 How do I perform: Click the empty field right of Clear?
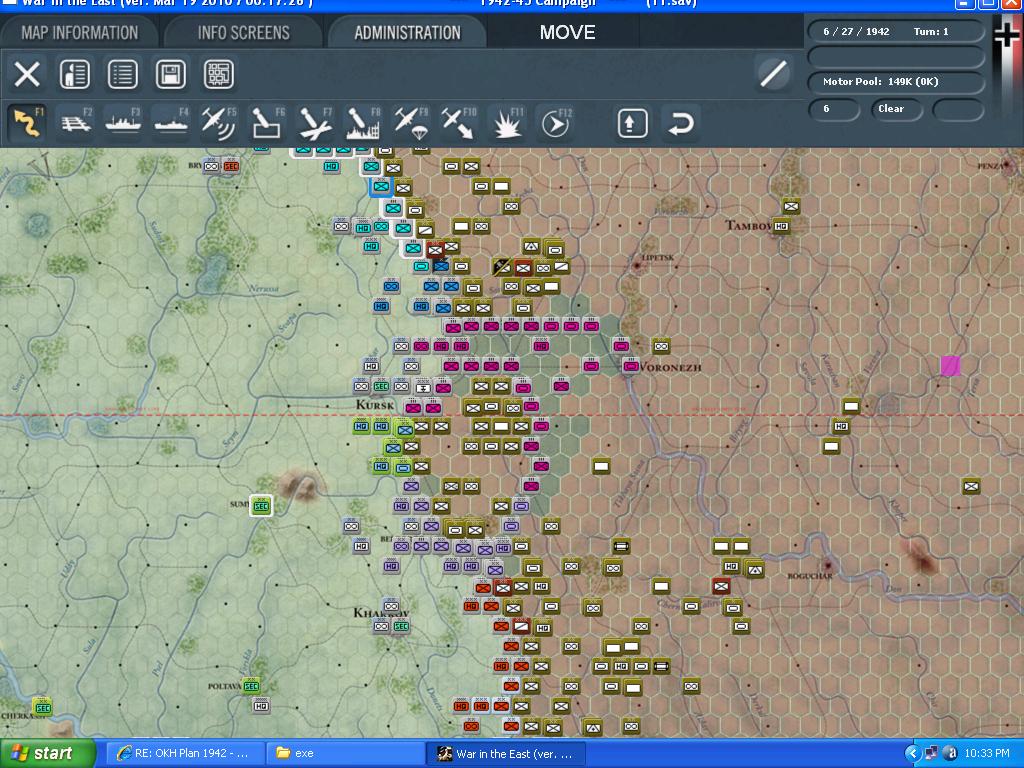tap(957, 109)
